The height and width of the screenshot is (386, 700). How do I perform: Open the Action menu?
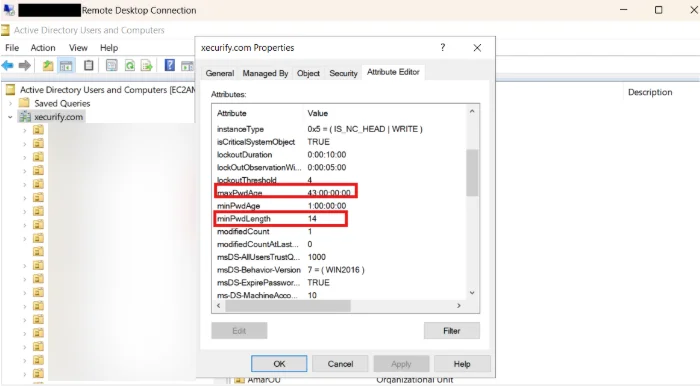point(43,48)
